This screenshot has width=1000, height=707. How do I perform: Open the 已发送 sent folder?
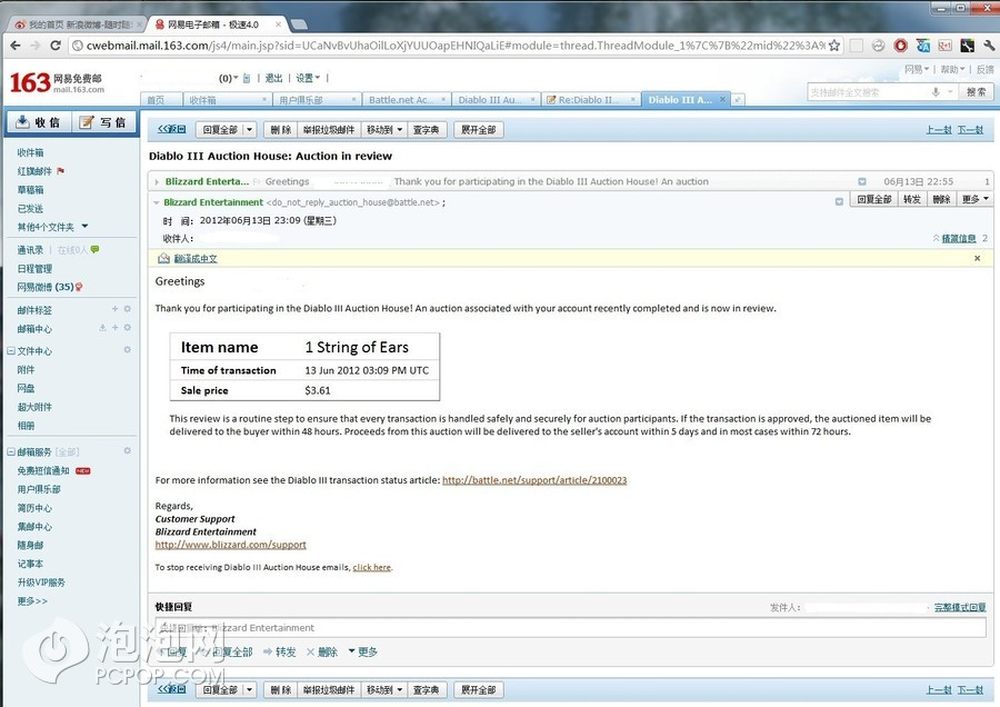click(30, 208)
